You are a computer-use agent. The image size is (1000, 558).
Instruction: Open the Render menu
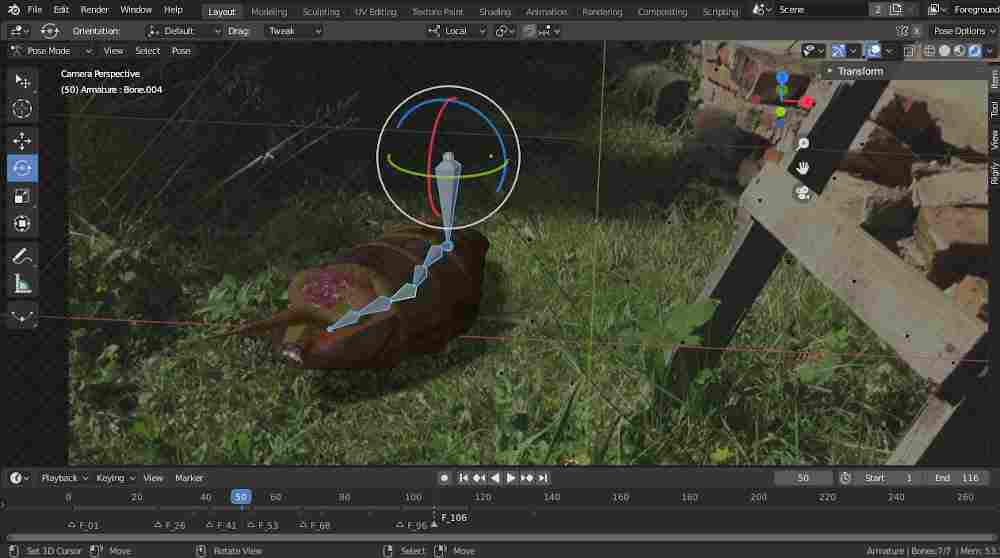tap(94, 10)
